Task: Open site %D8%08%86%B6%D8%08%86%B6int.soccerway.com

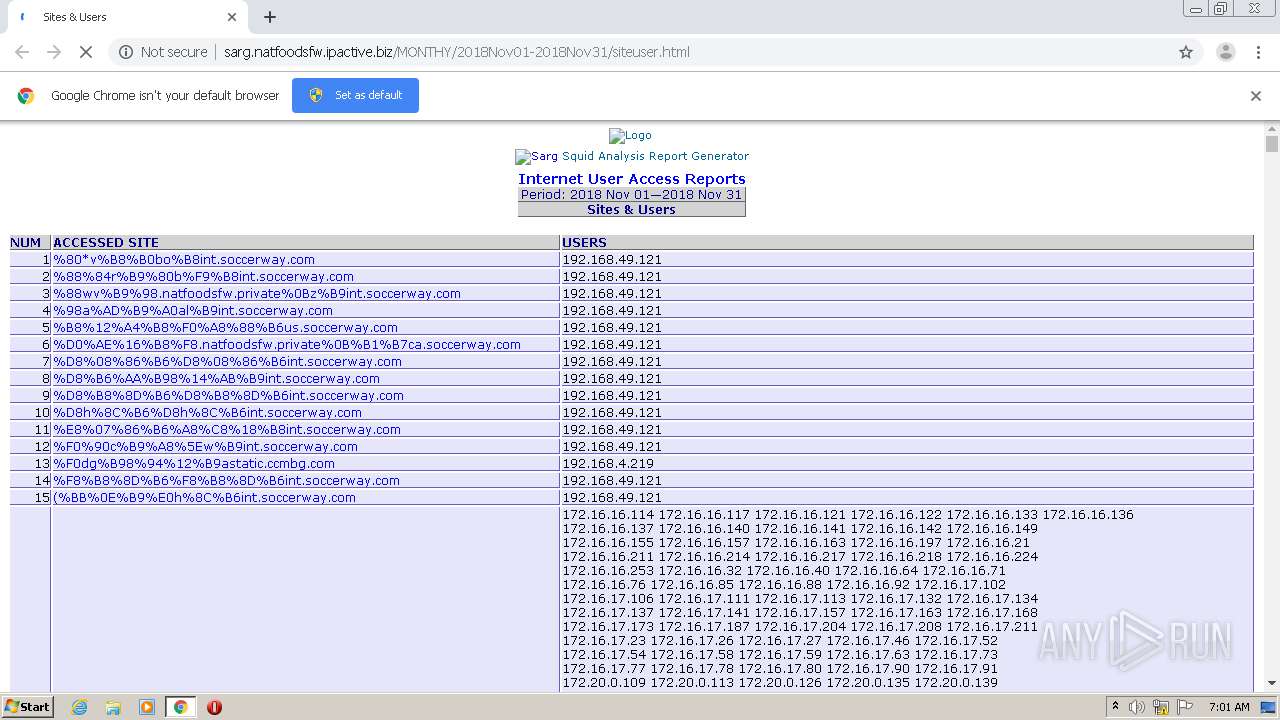Action: coord(227,362)
